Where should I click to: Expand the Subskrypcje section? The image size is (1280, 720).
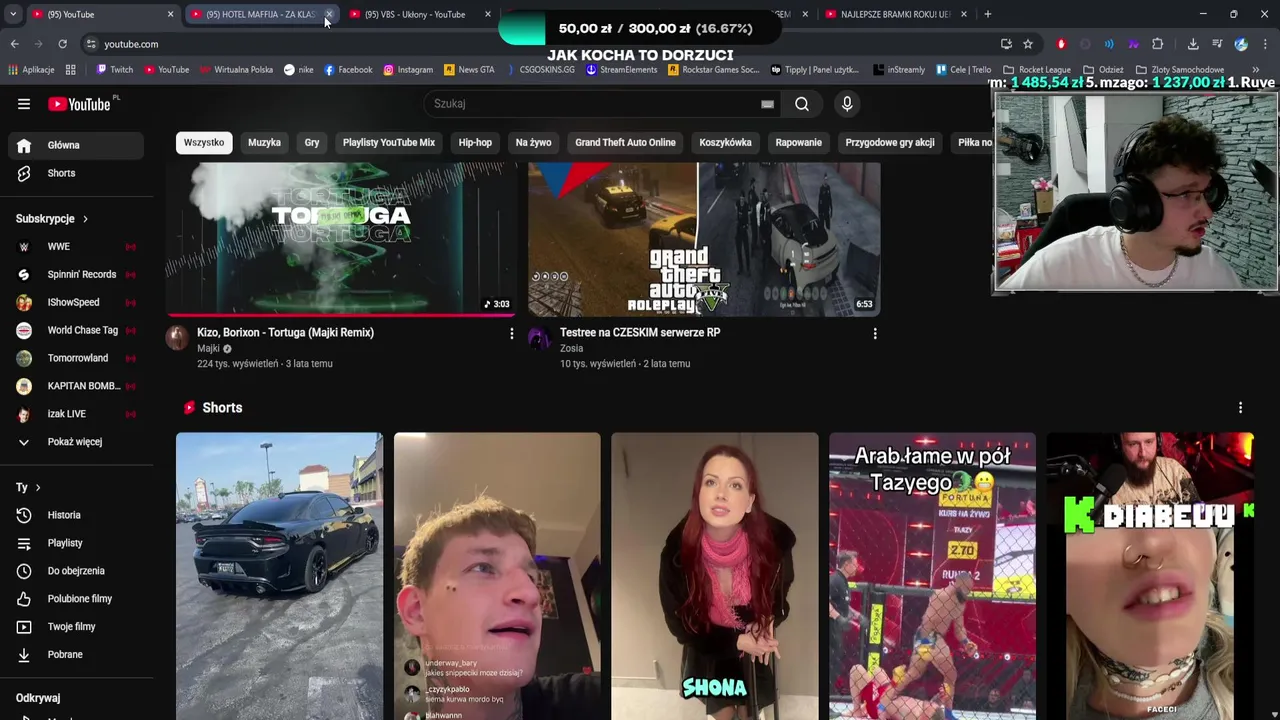pos(52,219)
